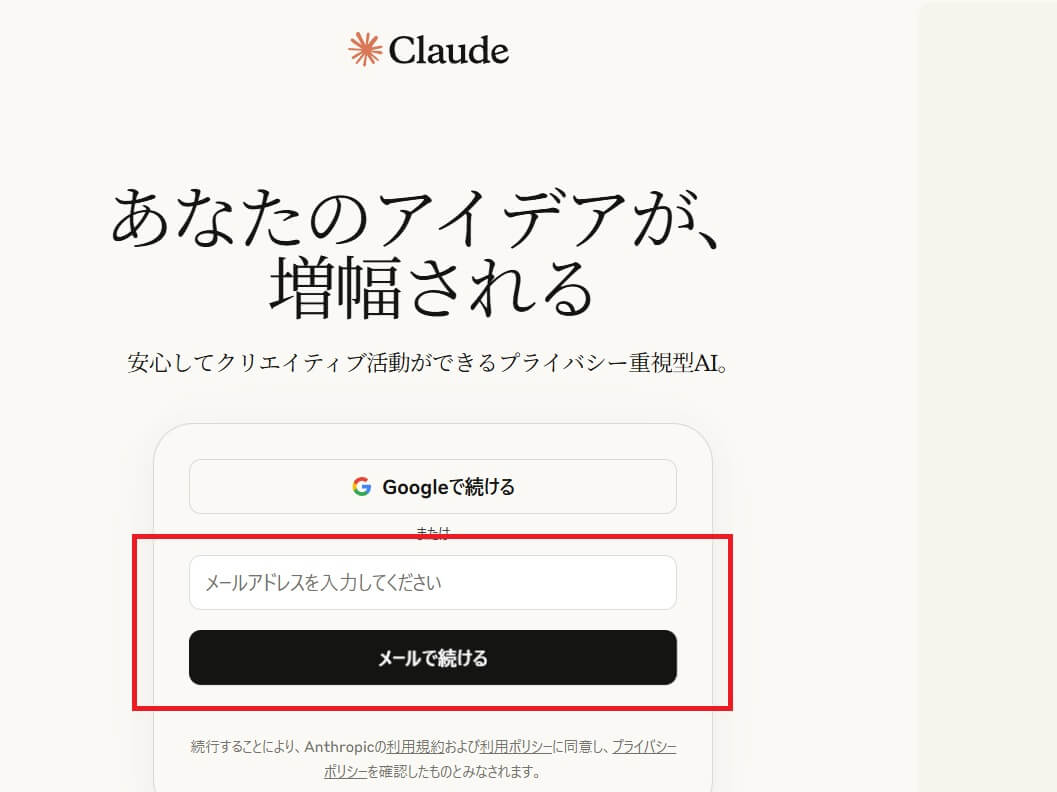Screen dimensions: 1057x792
Task: Click the を確認したものとみなされます closing text
Action: tap(454, 771)
